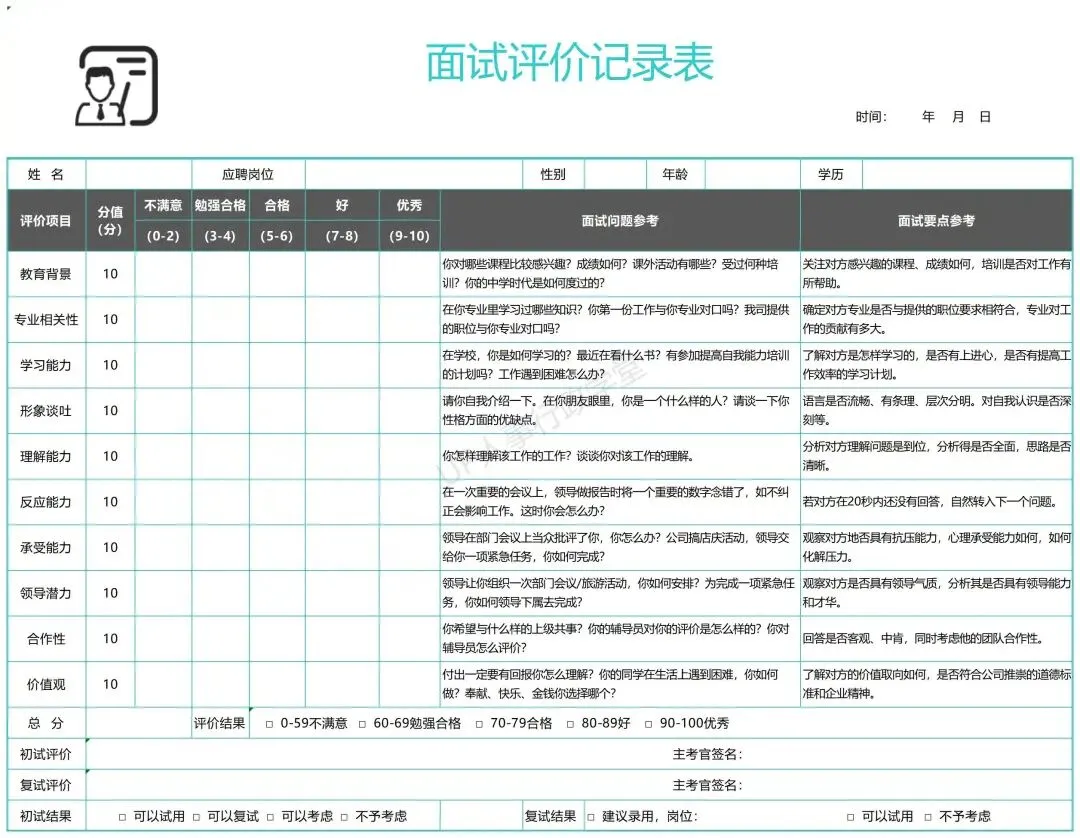This screenshot has width=1080, height=838.
Task: Click the empty 姓名 input cell
Action: 138,174
